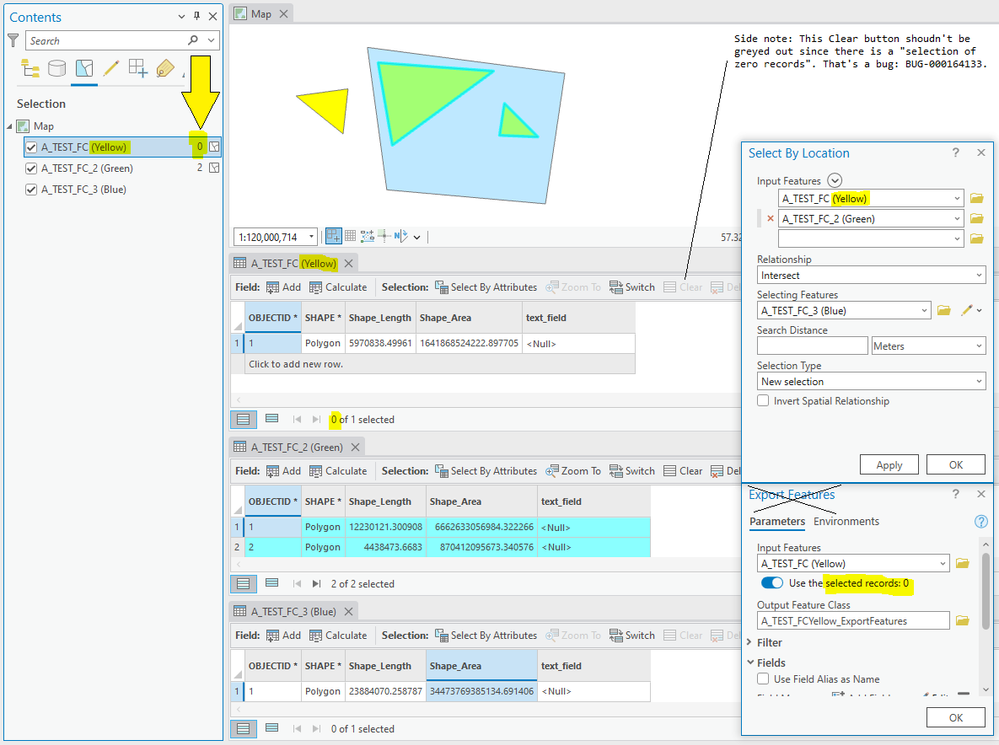This screenshot has width=999, height=745.
Task: Click the Export Features vertical scrollbar
Action: 986,589
